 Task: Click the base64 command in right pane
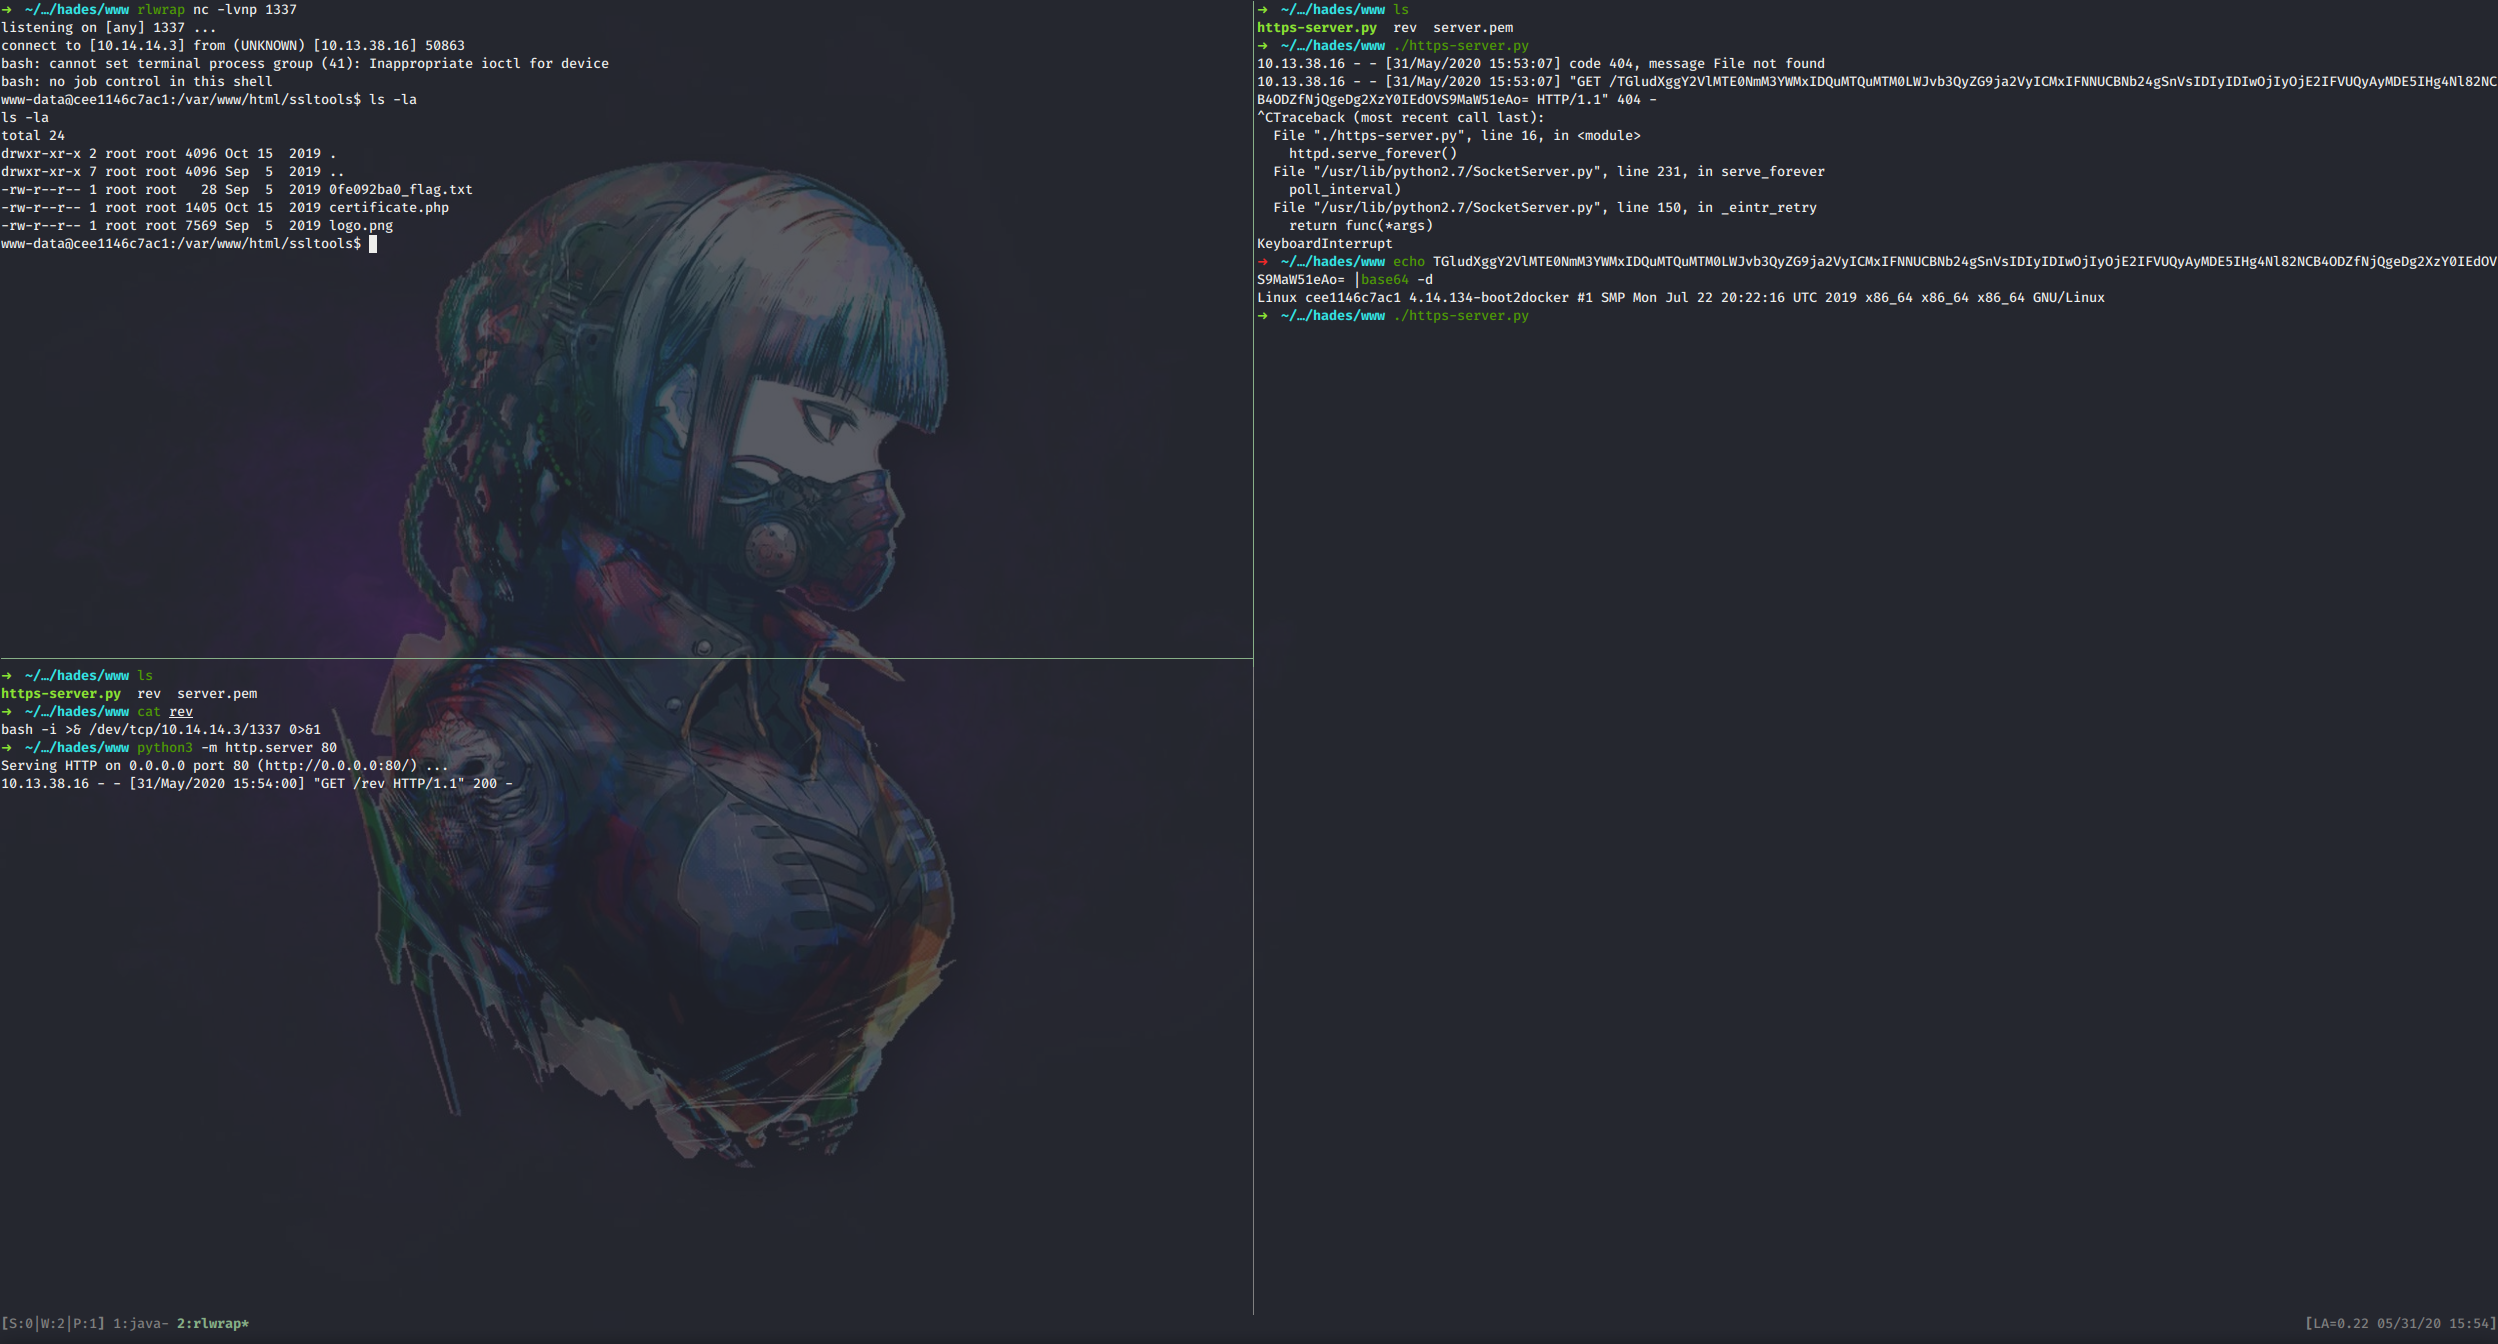tap(1384, 280)
